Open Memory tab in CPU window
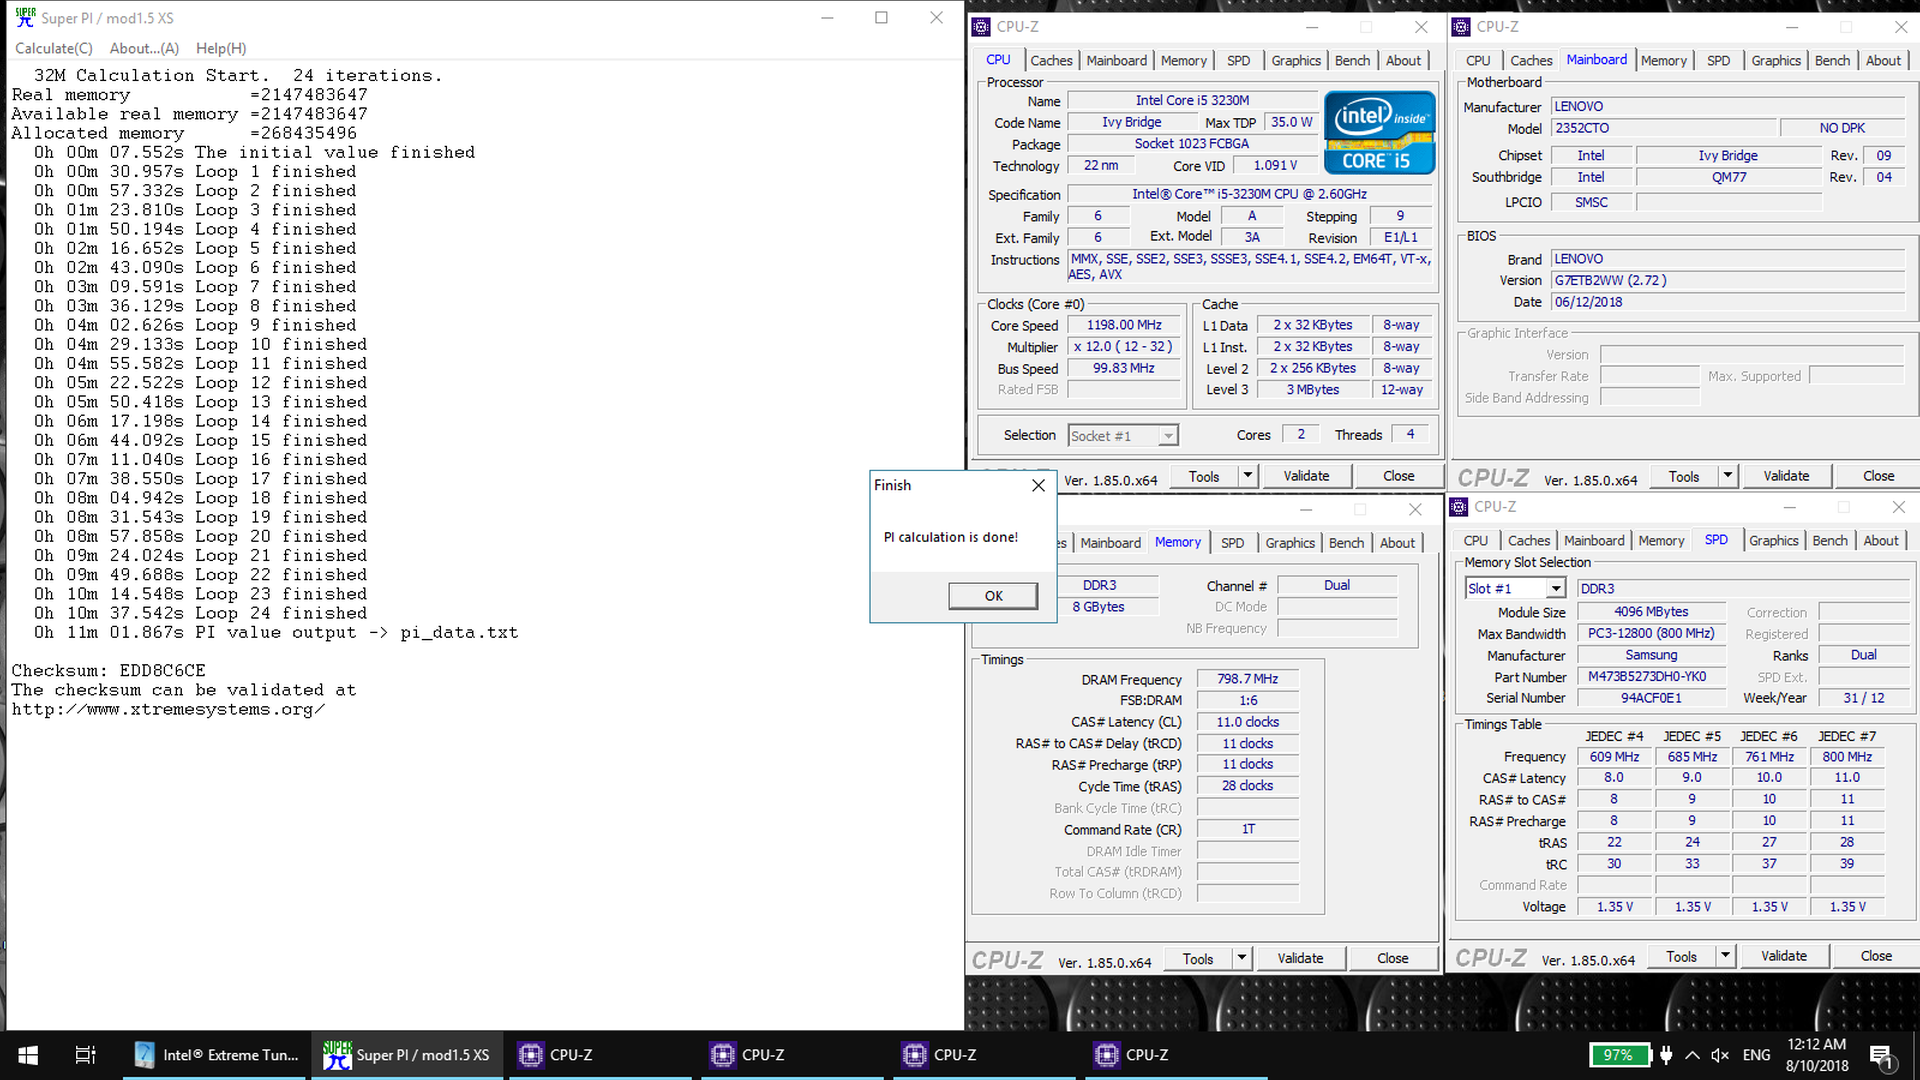The width and height of the screenshot is (1920, 1080). [1183, 61]
